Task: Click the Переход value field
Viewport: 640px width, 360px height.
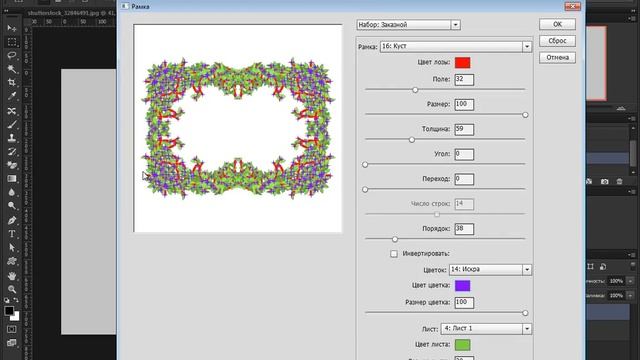Action: (464, 179)
